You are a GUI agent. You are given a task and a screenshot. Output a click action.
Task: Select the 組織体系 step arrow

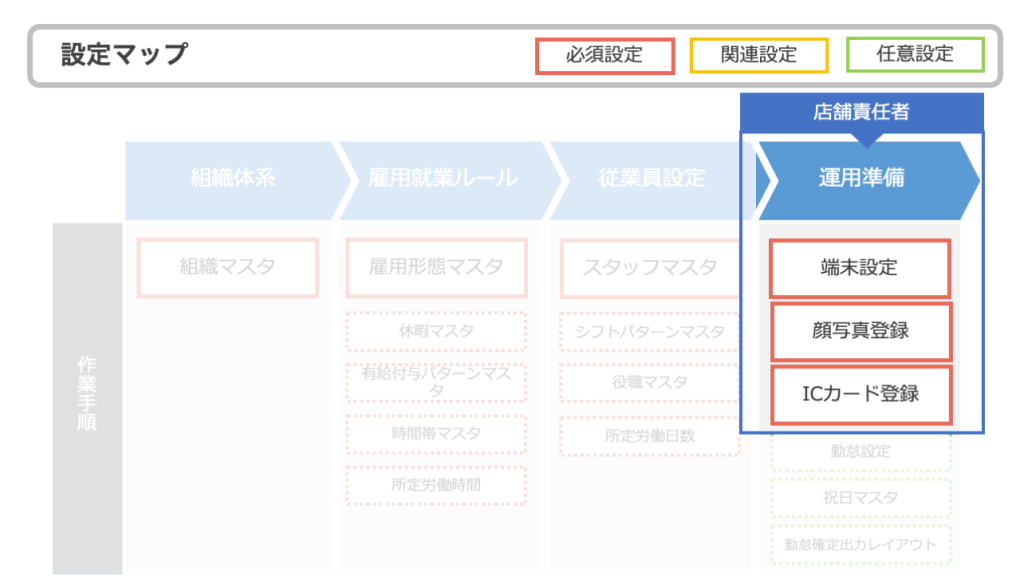pos(232,179)
